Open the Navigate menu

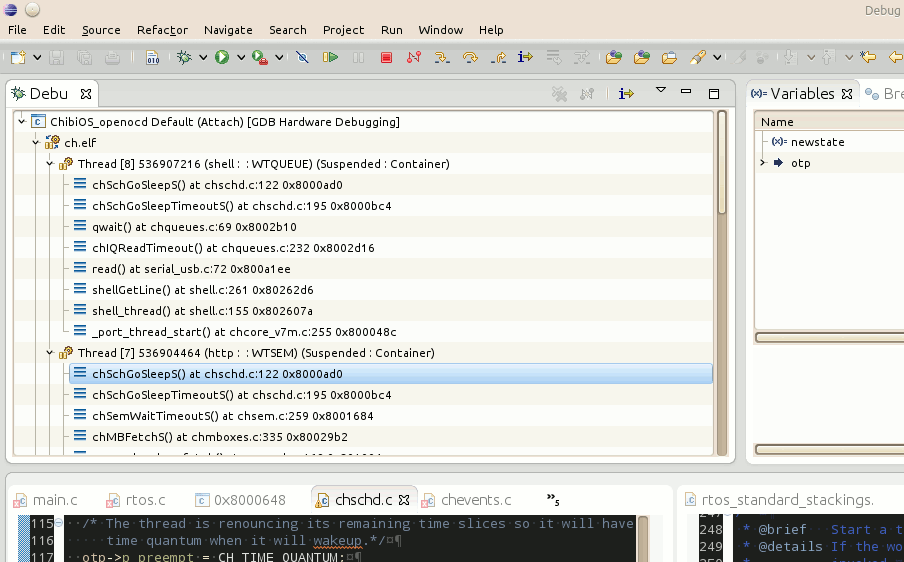[x=228, y=30]
